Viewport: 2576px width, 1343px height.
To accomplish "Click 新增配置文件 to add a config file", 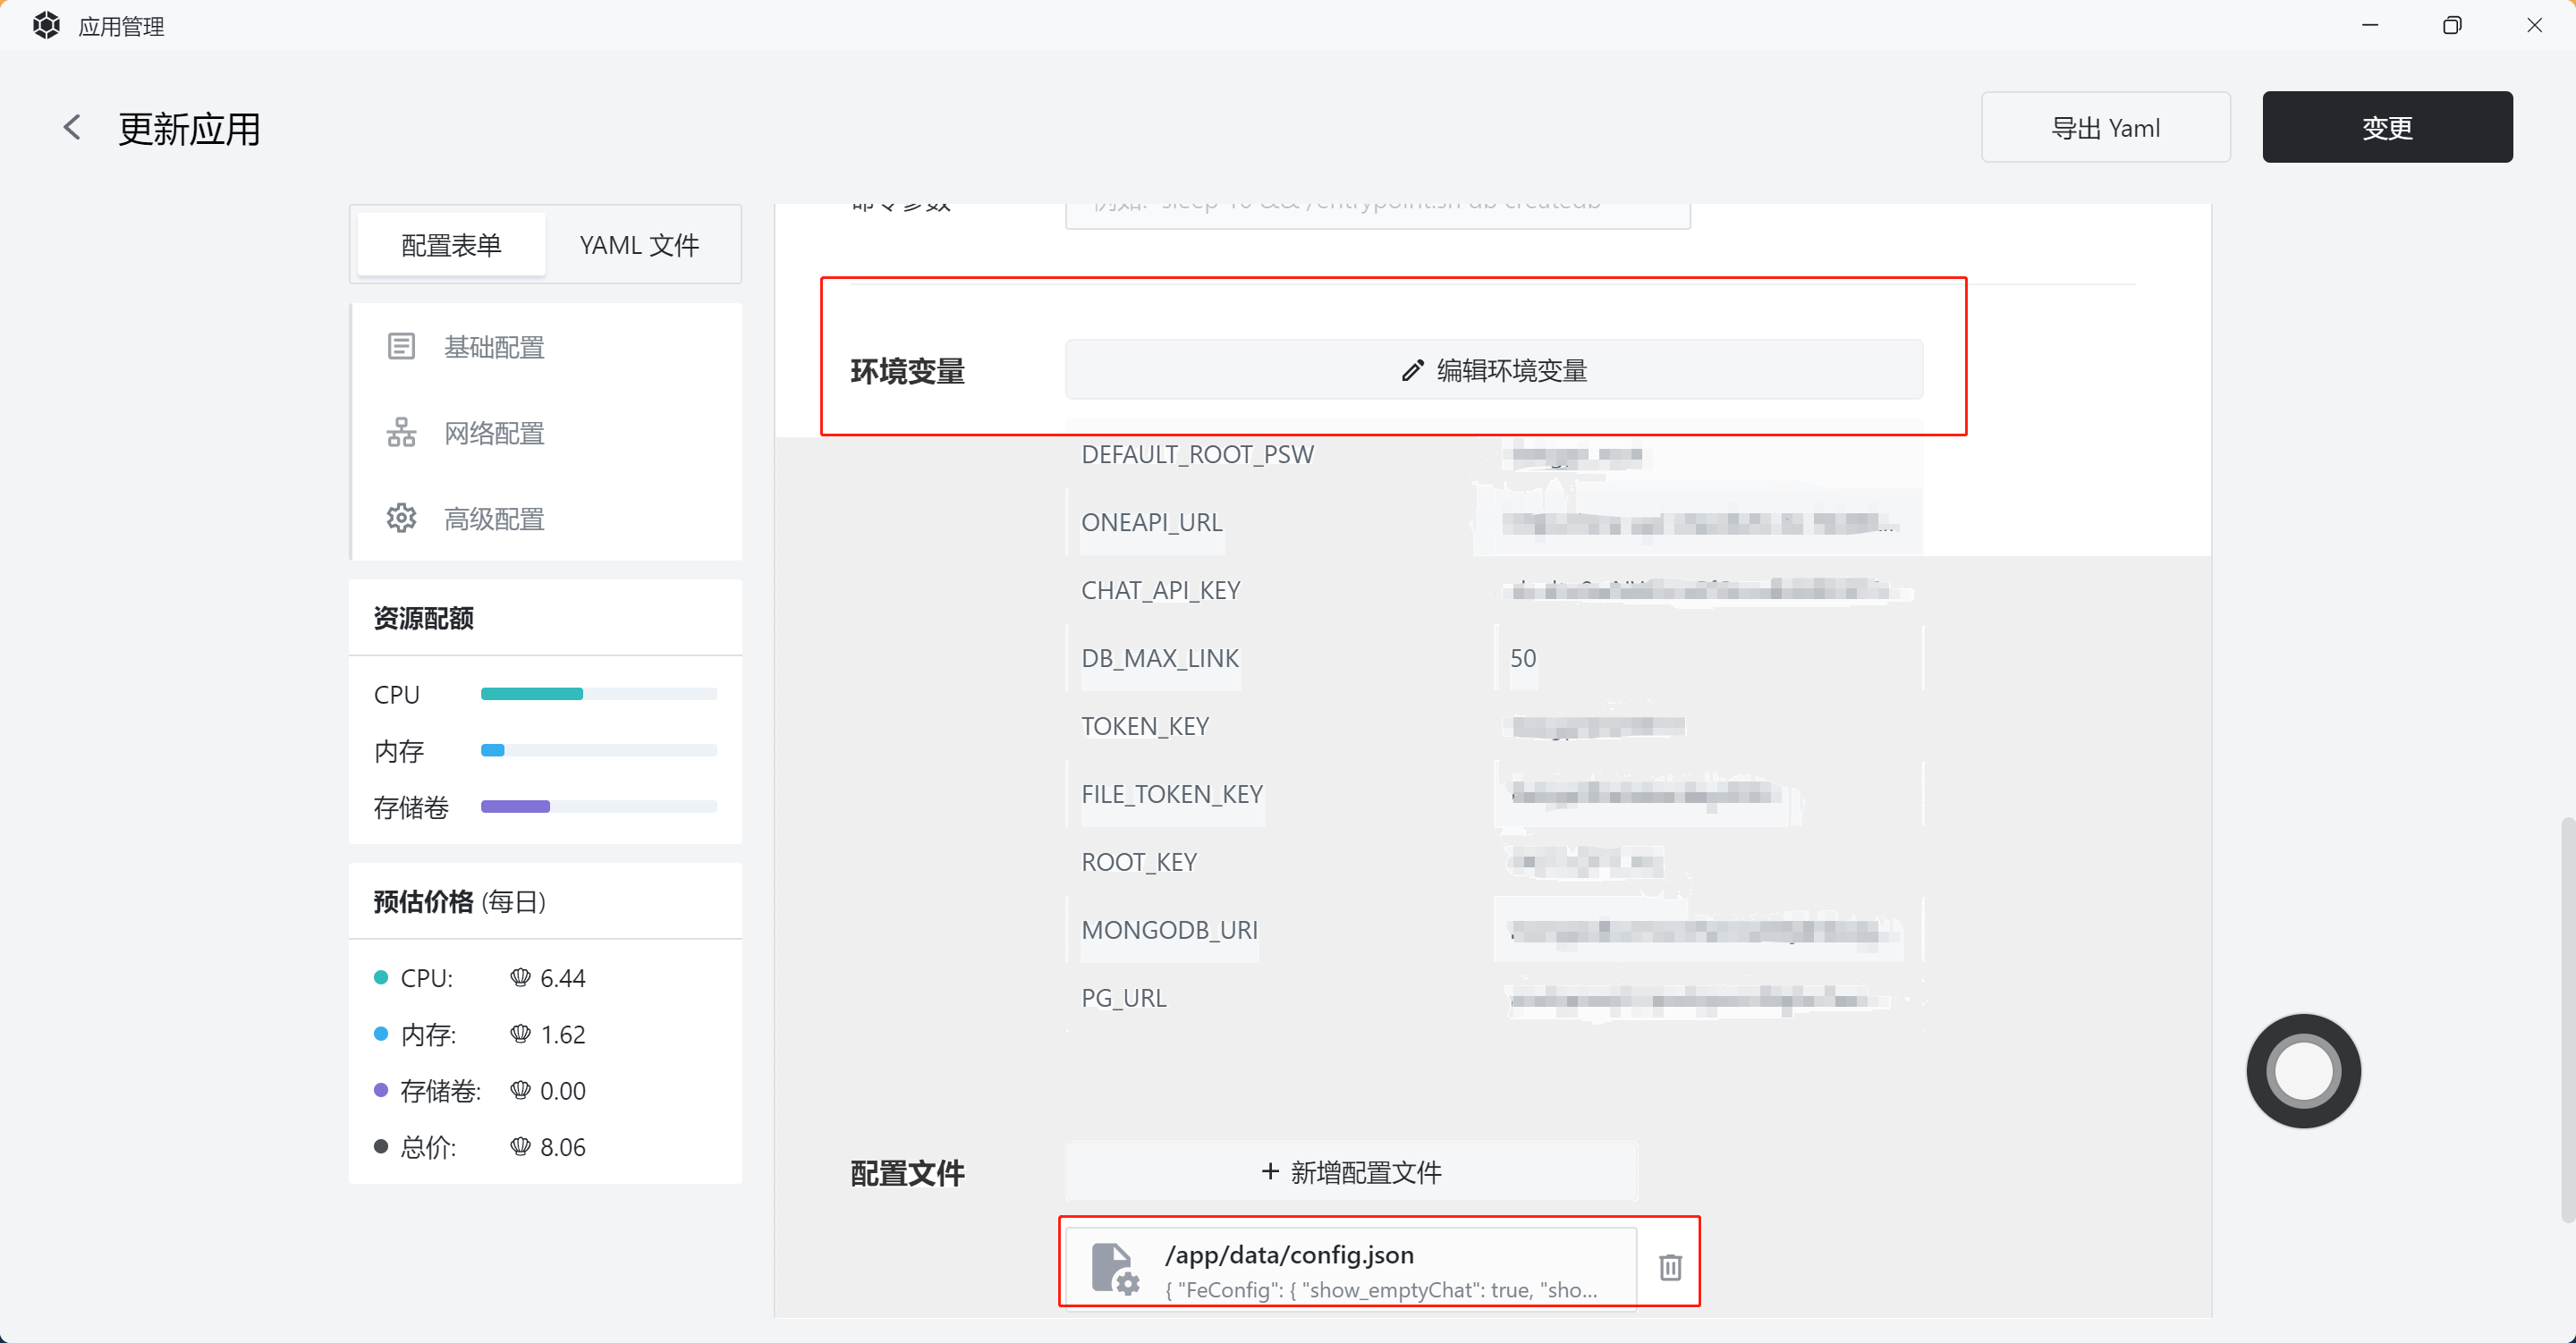I will (1351, 1172).
